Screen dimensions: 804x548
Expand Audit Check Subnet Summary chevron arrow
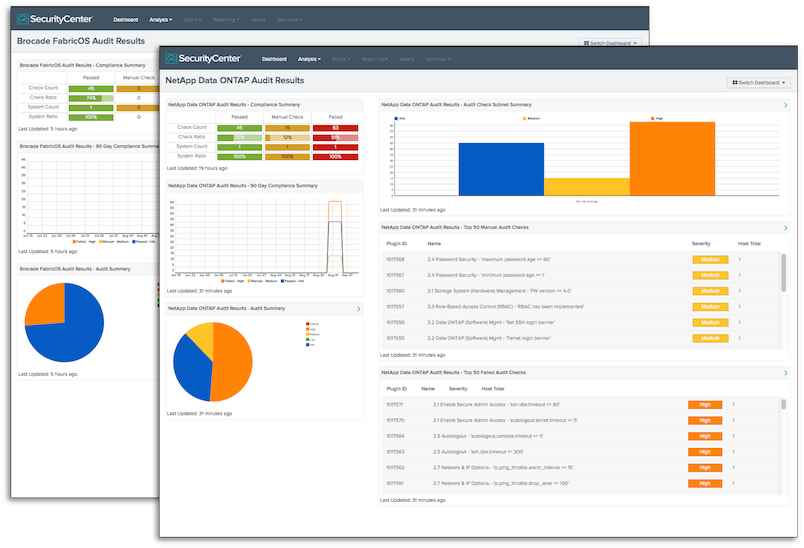click(786, 105)
